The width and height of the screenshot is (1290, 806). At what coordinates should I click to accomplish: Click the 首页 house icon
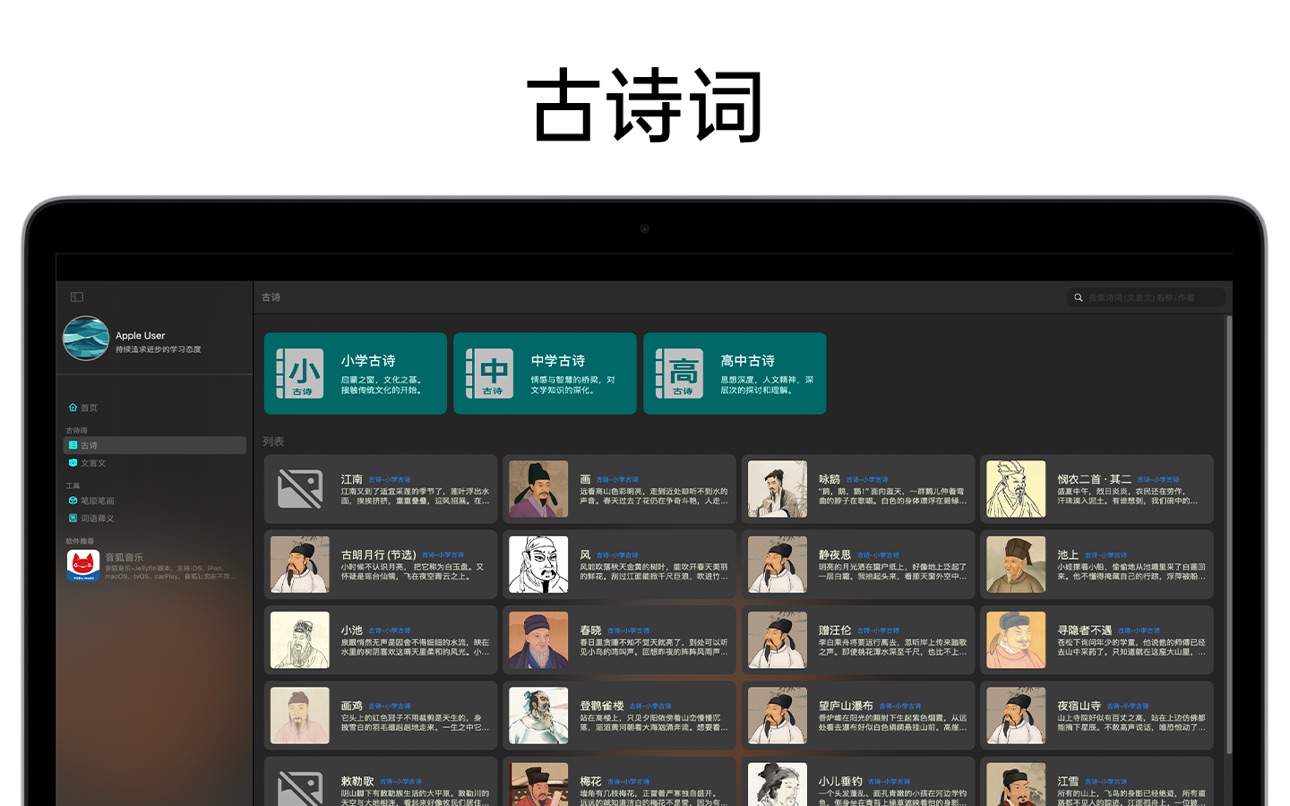tap(73, 407)
